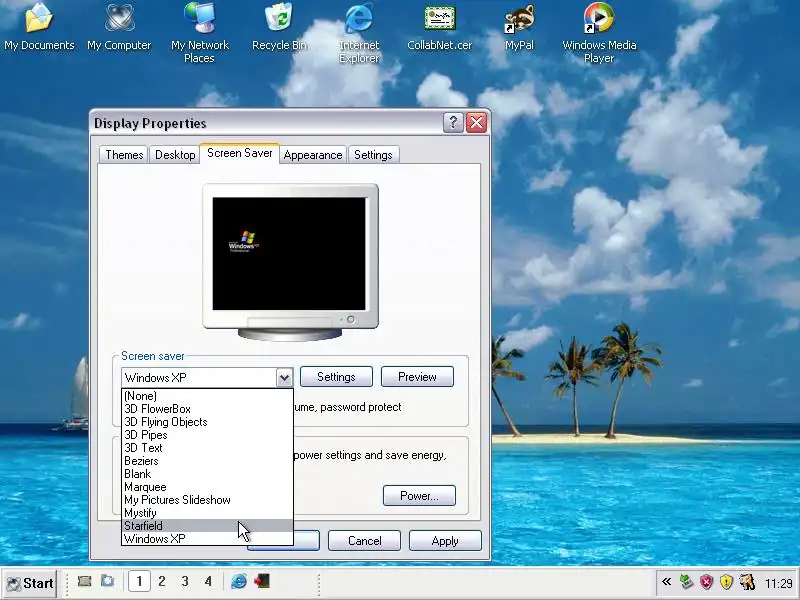Choose Windows XP option in dropdown list

[207, 539]
